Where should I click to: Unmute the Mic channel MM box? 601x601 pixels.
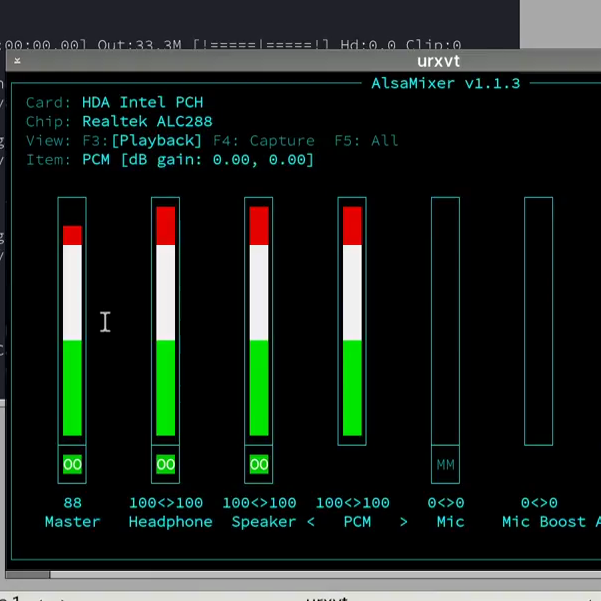click(x=445, y=464)
